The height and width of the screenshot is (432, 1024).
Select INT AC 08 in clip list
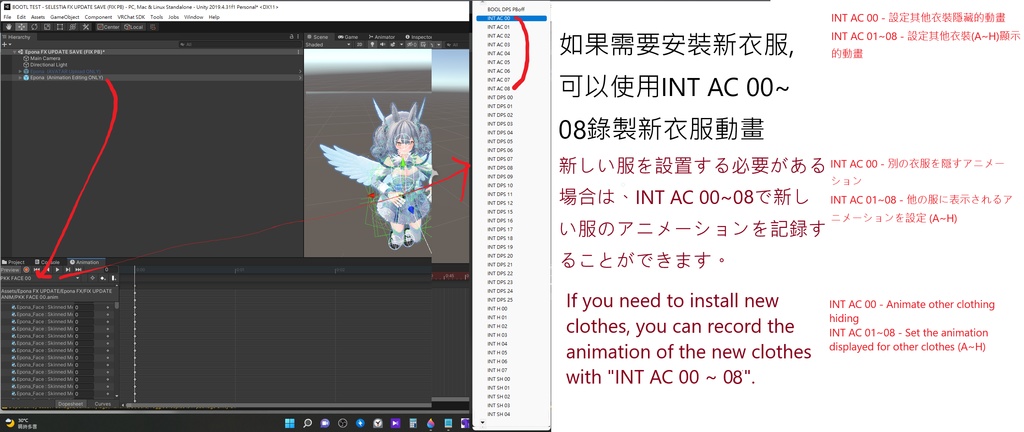(x=500, y=88)
